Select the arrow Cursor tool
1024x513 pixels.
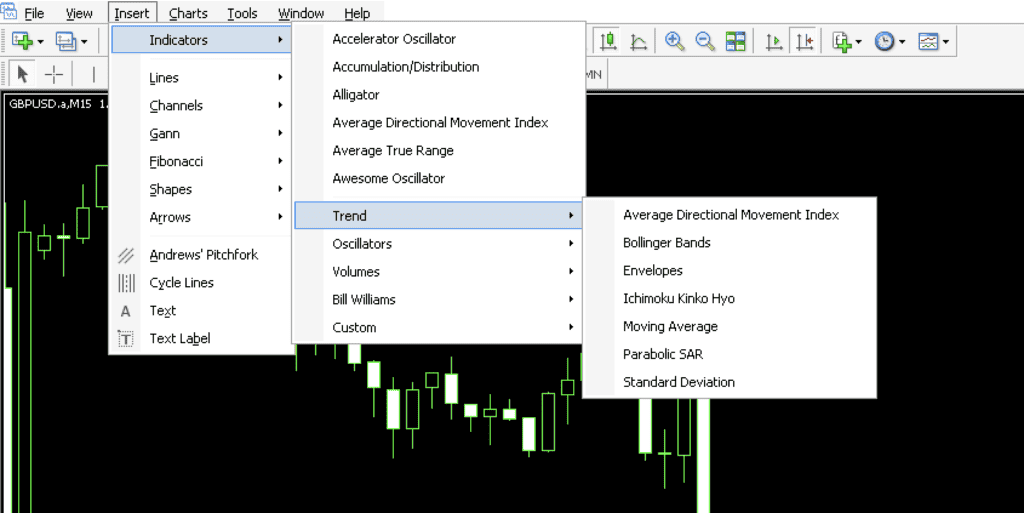click(23, 74)
